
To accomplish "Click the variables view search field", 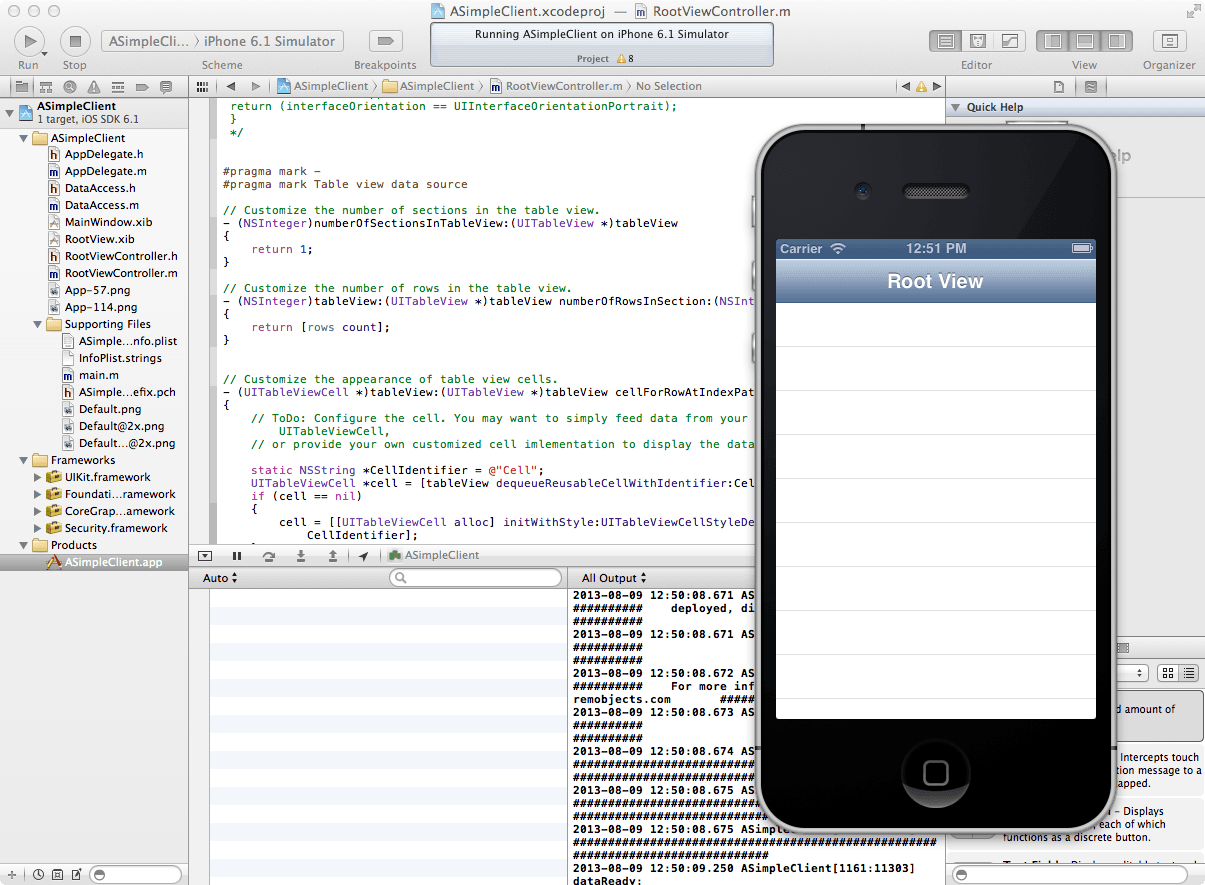I will point(476,578).
